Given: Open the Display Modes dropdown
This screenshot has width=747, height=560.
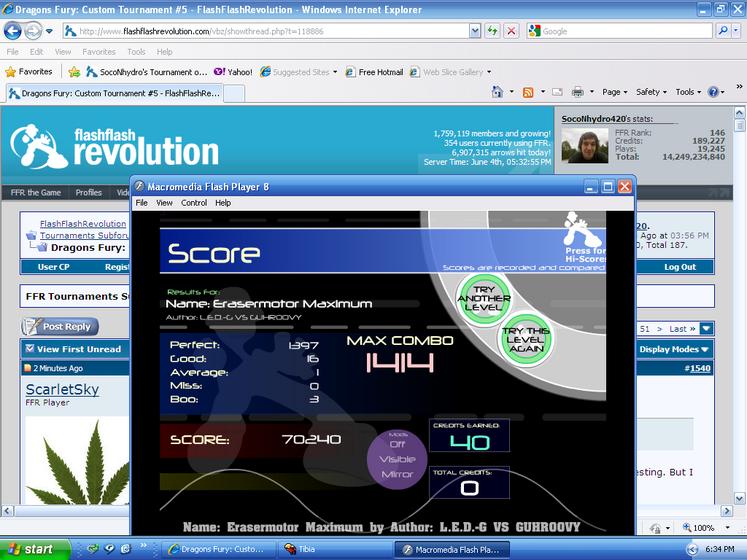Looking at the screenshot, I should coord(674,349).
